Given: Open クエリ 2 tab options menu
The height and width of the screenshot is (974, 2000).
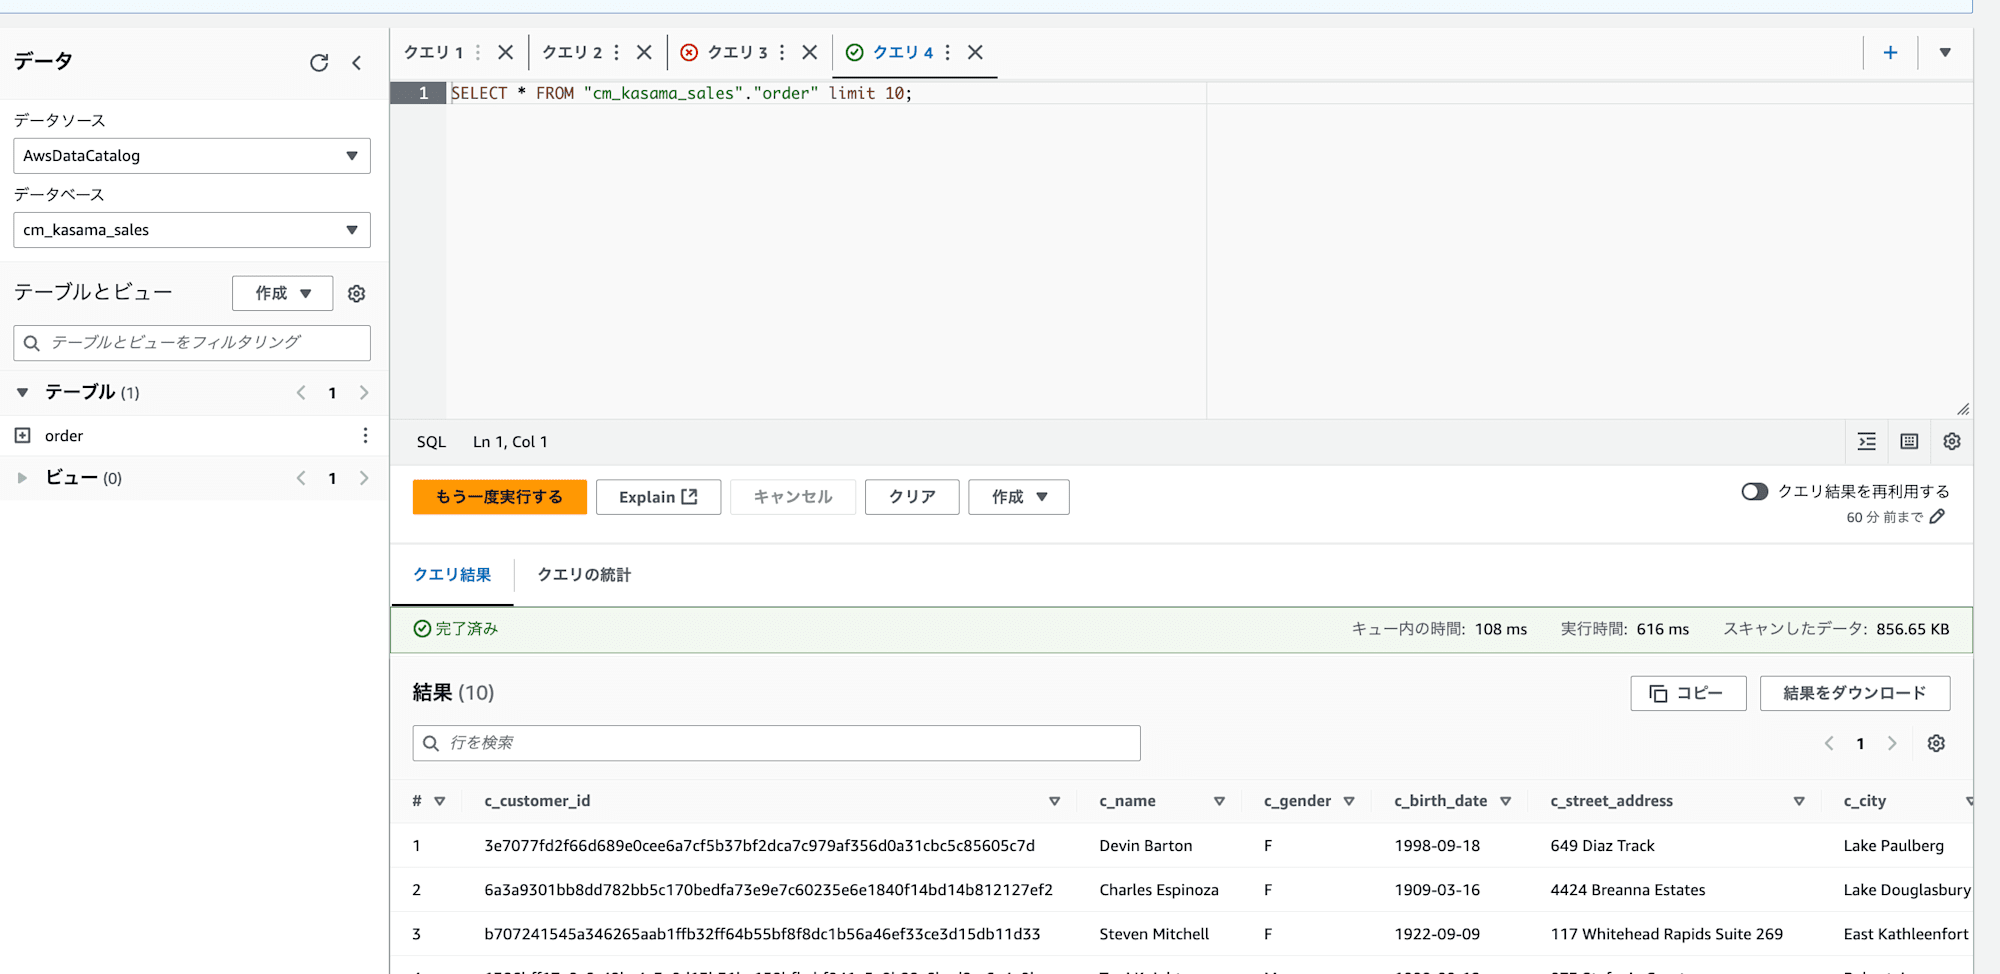Looking at the screenshot, I should (x=616, y=52).
